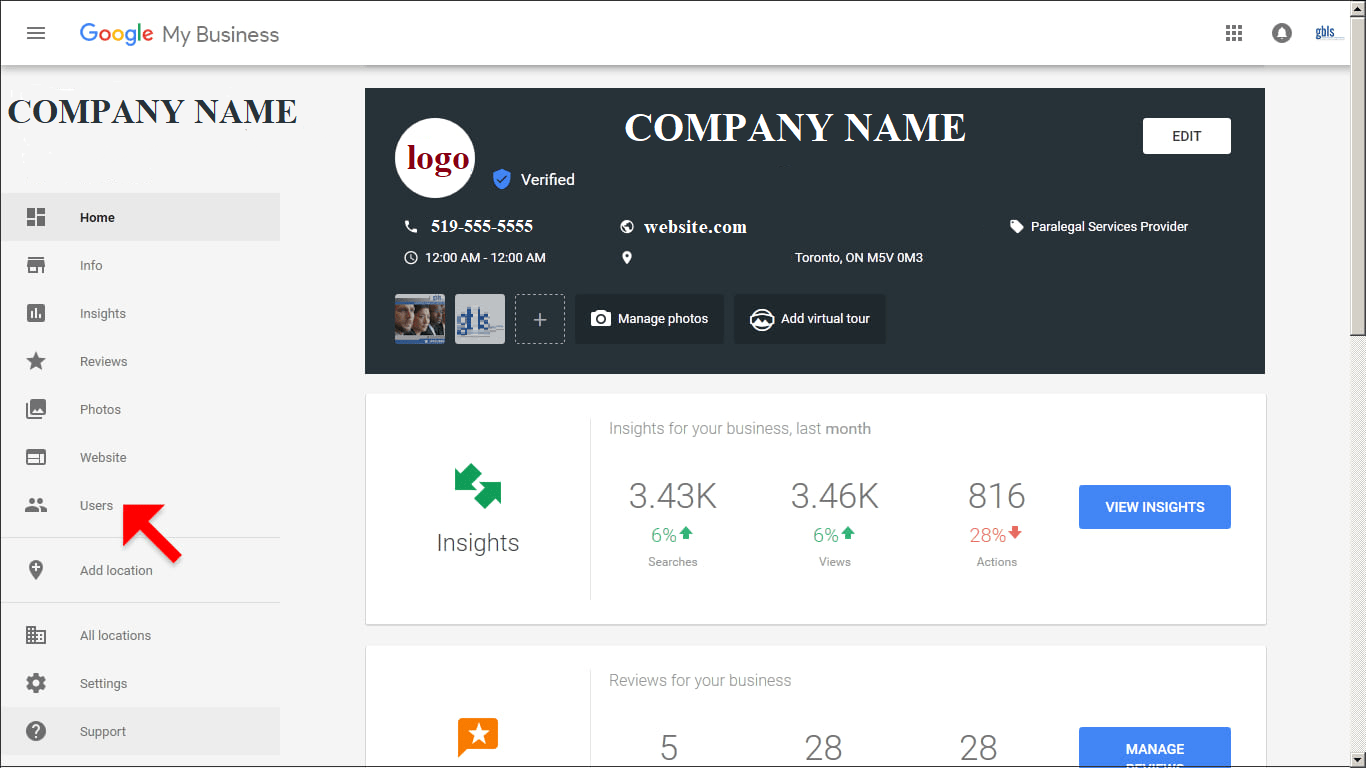1366x768 pixels.
Task: Open Website in the sidebar
Action: coord(140,457)
